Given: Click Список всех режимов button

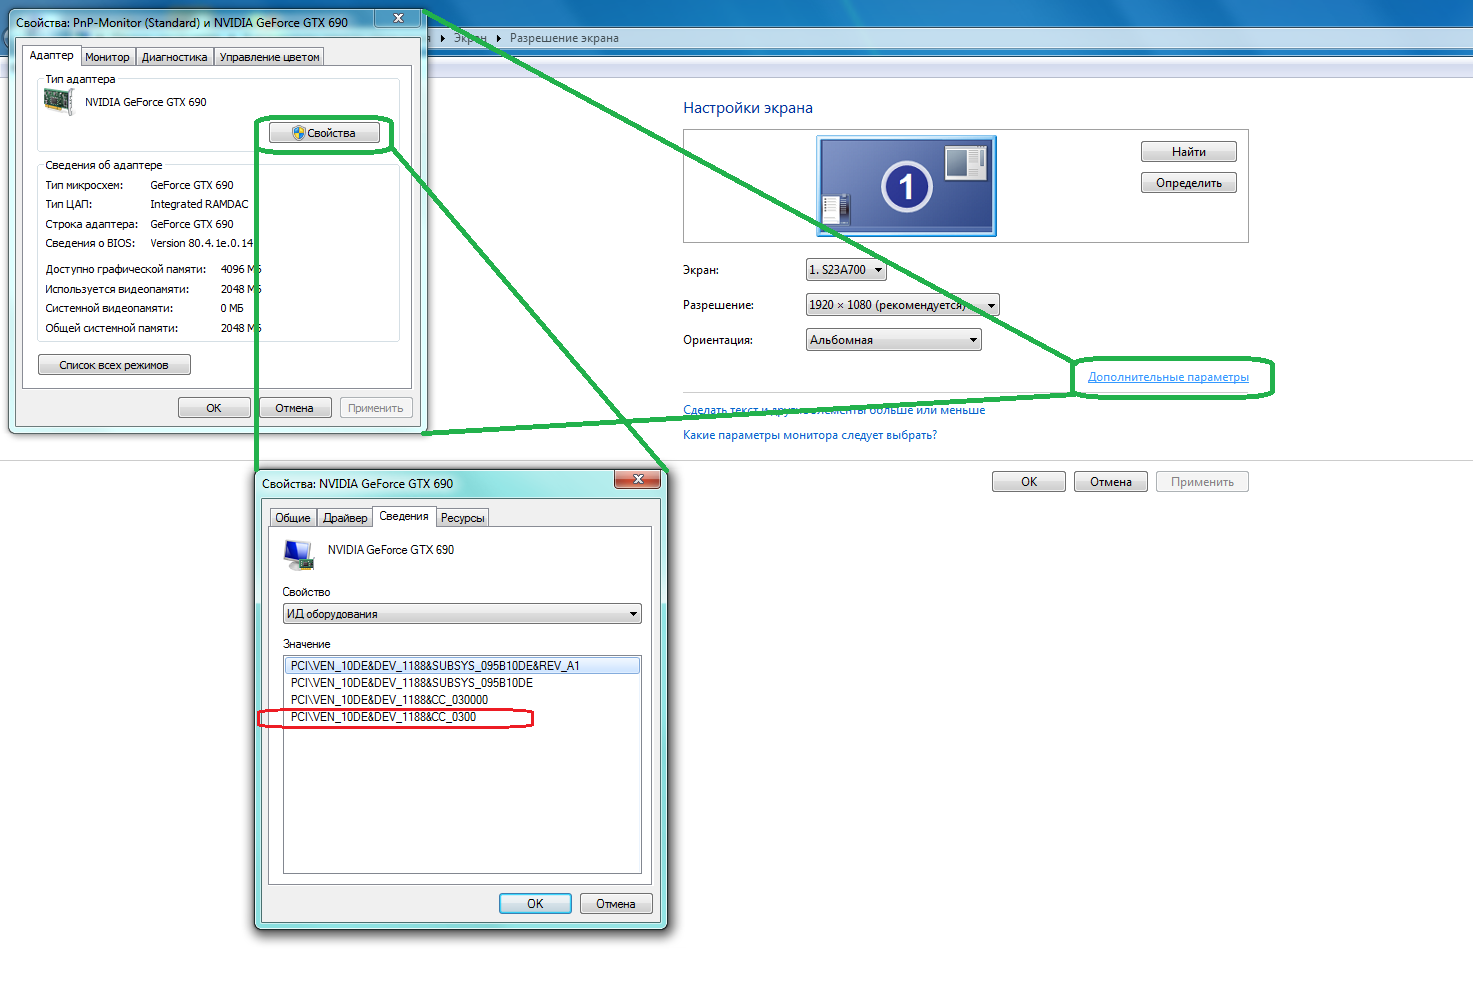Looking at the screenshot, I should pyautogui.click(x=114, y=365).
